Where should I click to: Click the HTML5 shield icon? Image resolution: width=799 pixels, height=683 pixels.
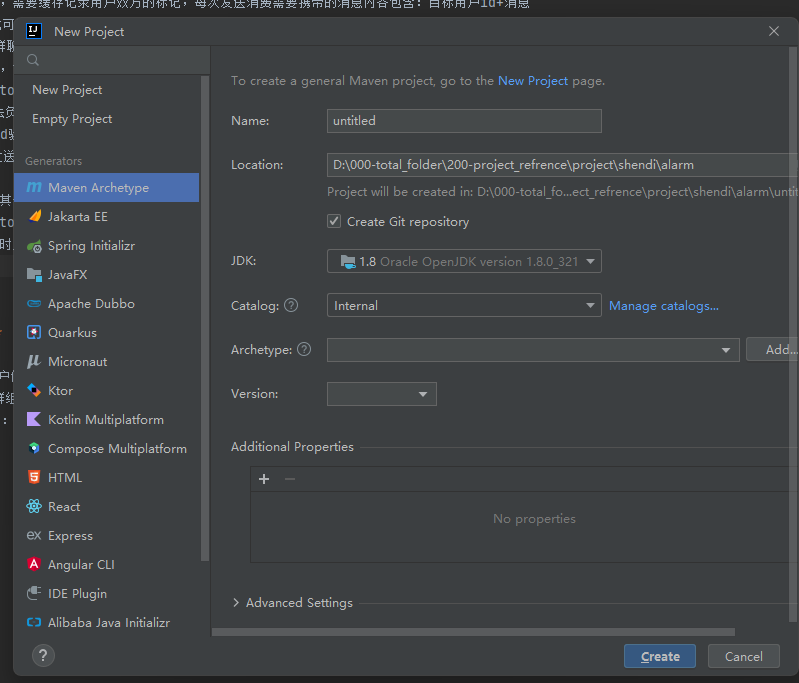[x=34, y=478]
